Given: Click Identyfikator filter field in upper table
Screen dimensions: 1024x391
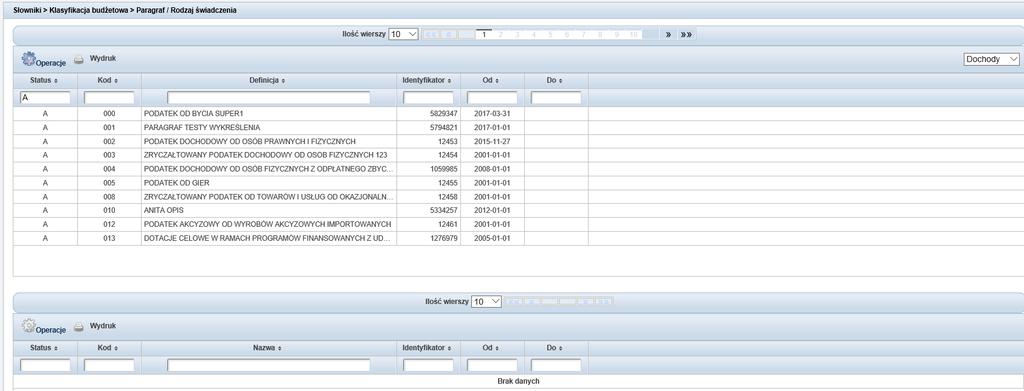Looking at the screenshot, I should coord(428,97).
